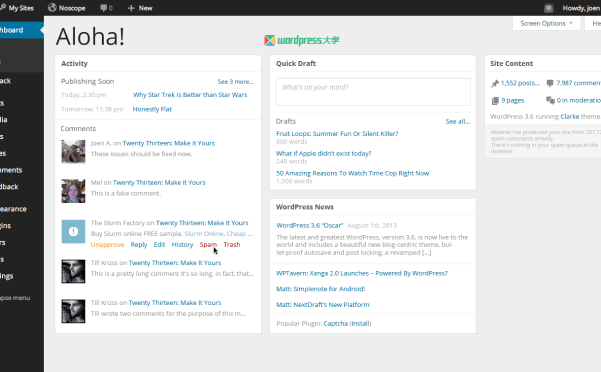This screenshot has height=372, width=601.
Task: Click the Activity panel header
Action: click(158, 64)
